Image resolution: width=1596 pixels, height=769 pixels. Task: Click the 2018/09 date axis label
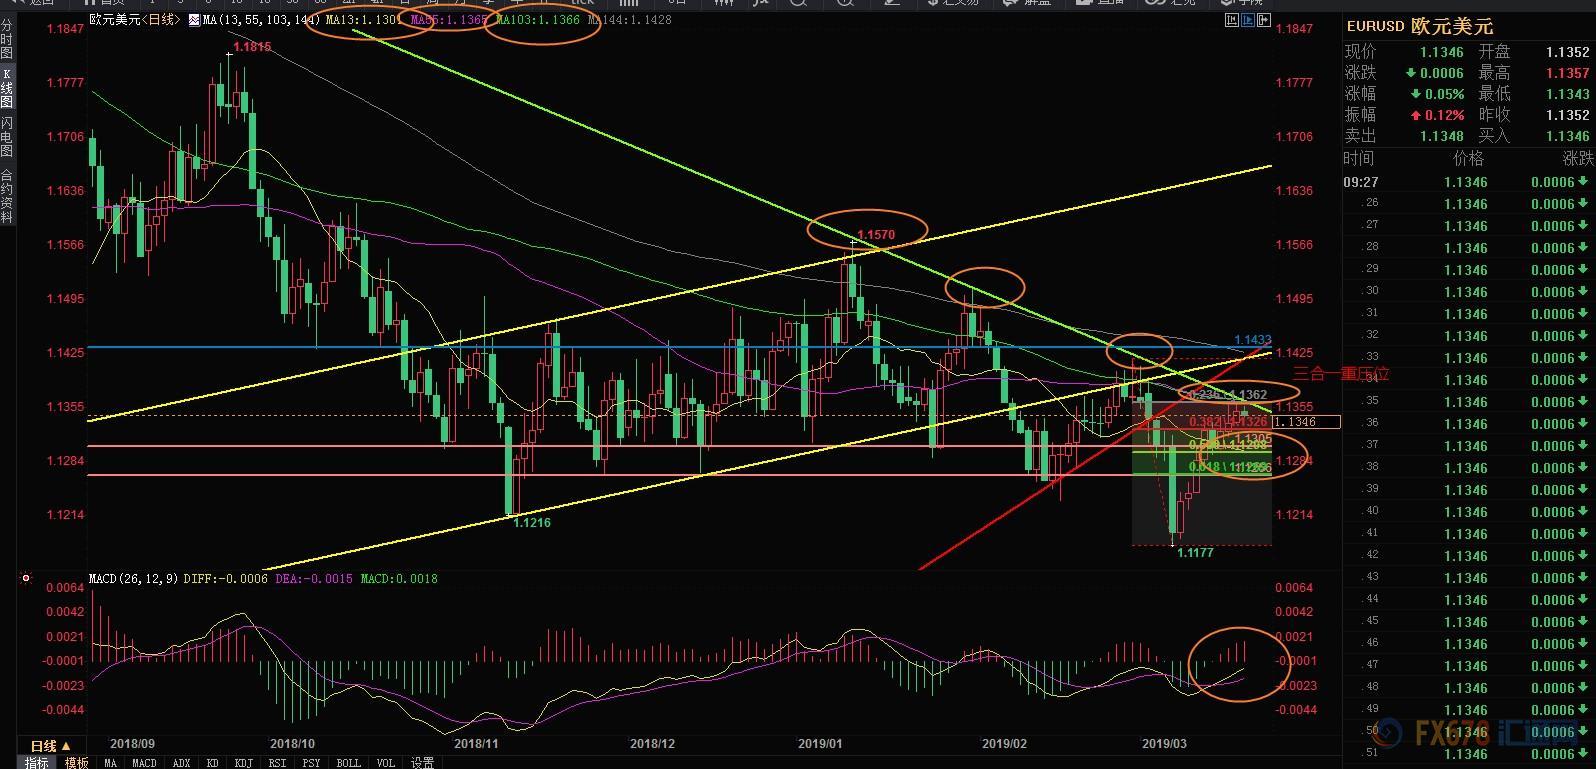[x=132, y=743]
